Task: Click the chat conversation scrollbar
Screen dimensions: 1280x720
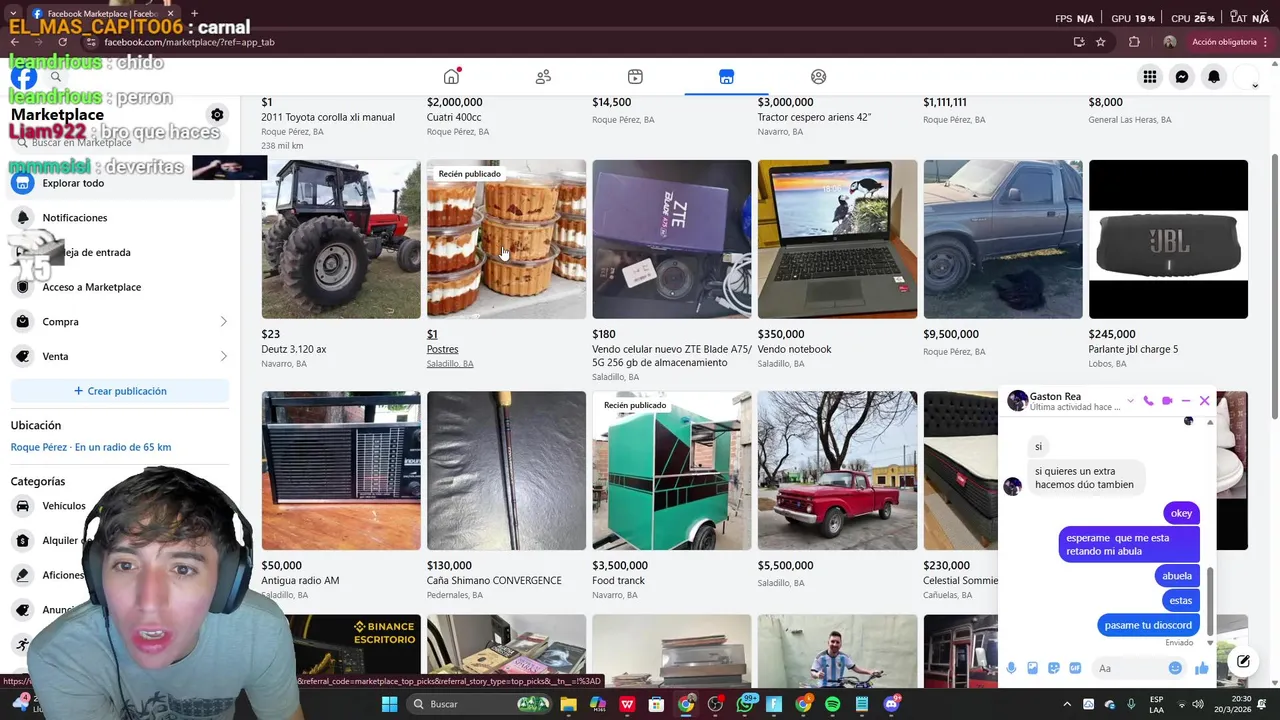Action: click(x=1210, y=600)
